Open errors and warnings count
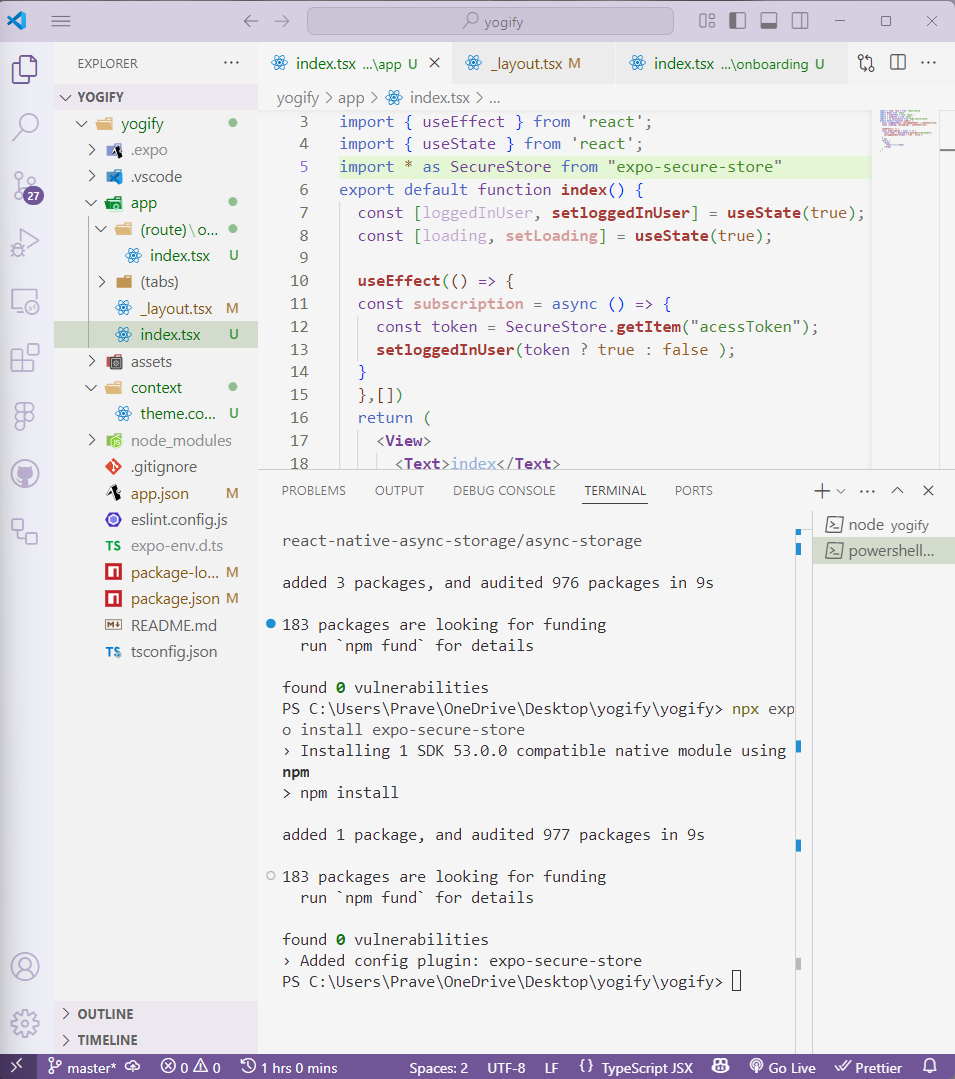 pos(191,1067)
